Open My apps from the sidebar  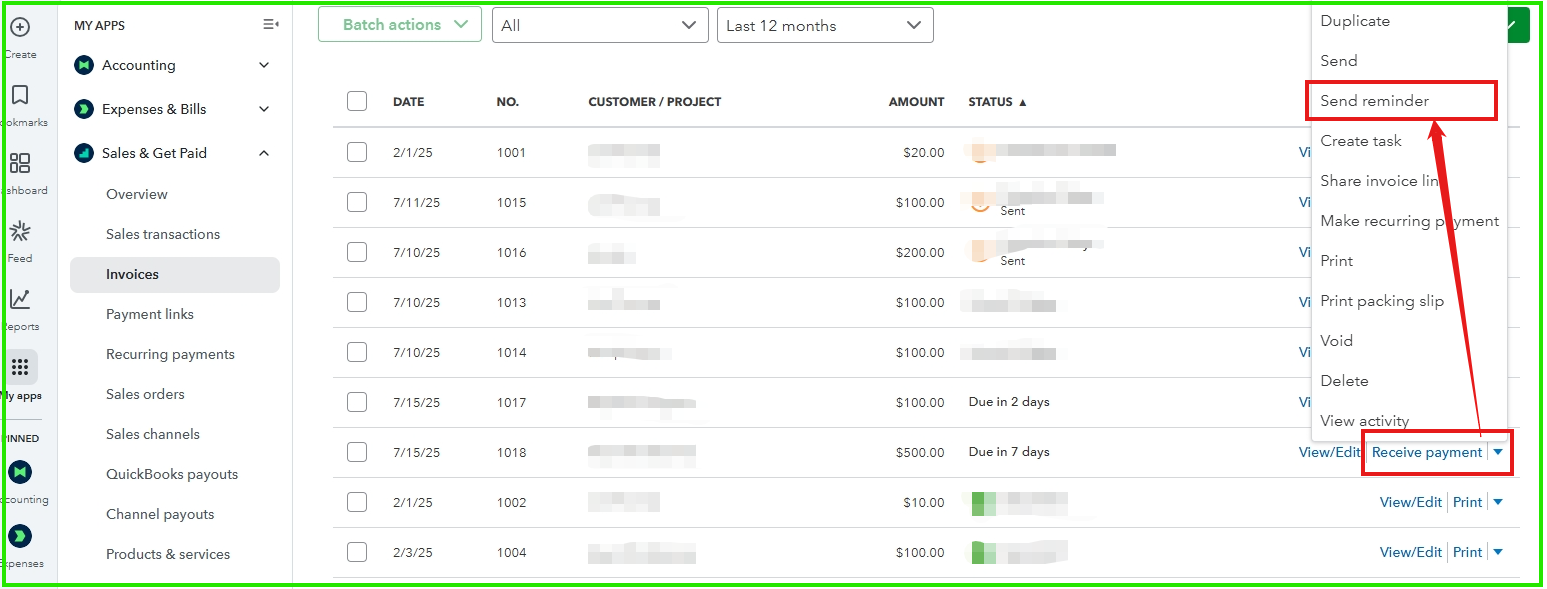coord(21,368)
